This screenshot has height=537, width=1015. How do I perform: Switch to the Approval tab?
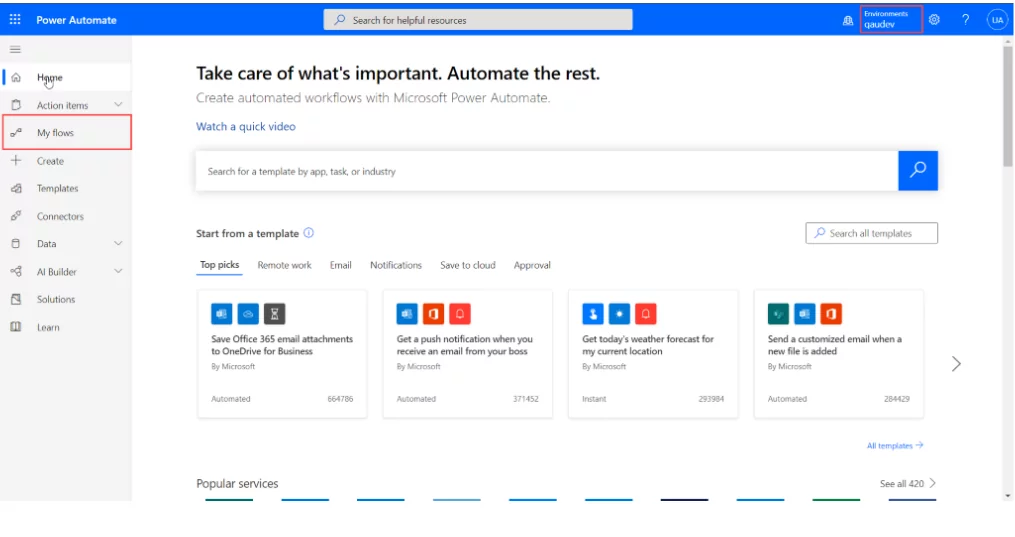(x=532, y=265)
